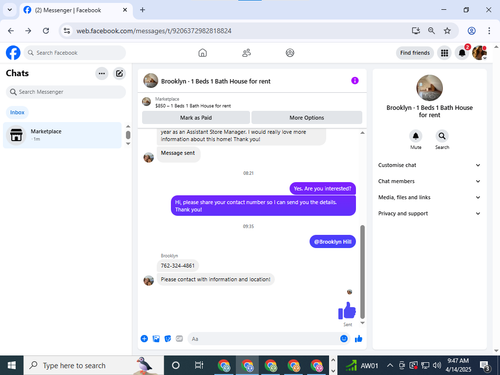Focus the Search Facebook field
500x375 pixels.
pyautogui.click(x=75, y=53)
